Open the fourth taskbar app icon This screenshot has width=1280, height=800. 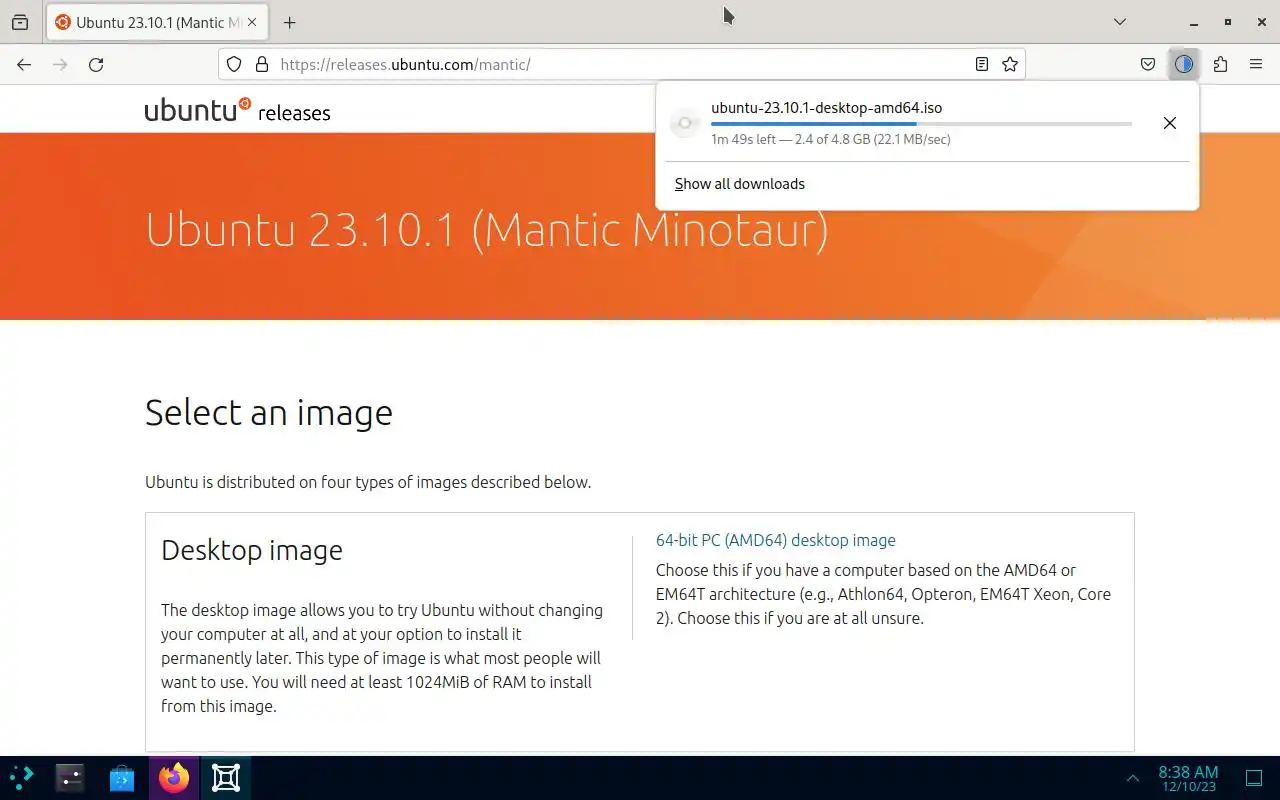(x=226, y=778)
